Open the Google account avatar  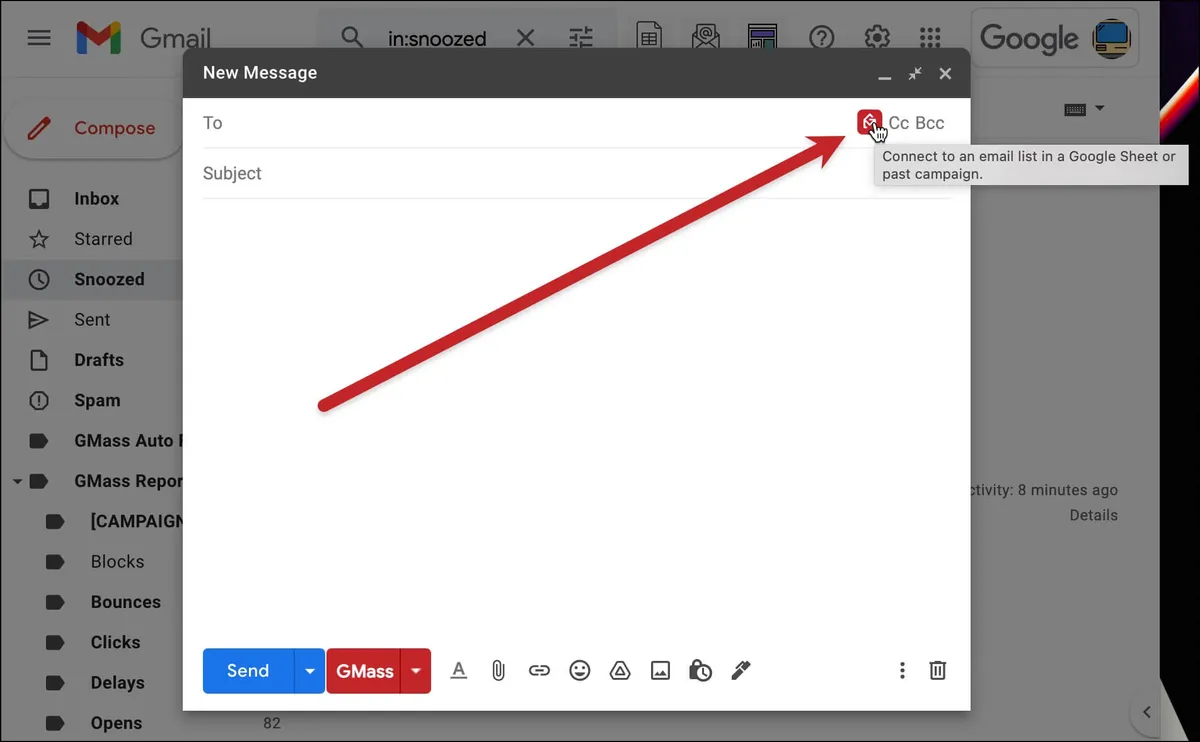click(1111, 38)
